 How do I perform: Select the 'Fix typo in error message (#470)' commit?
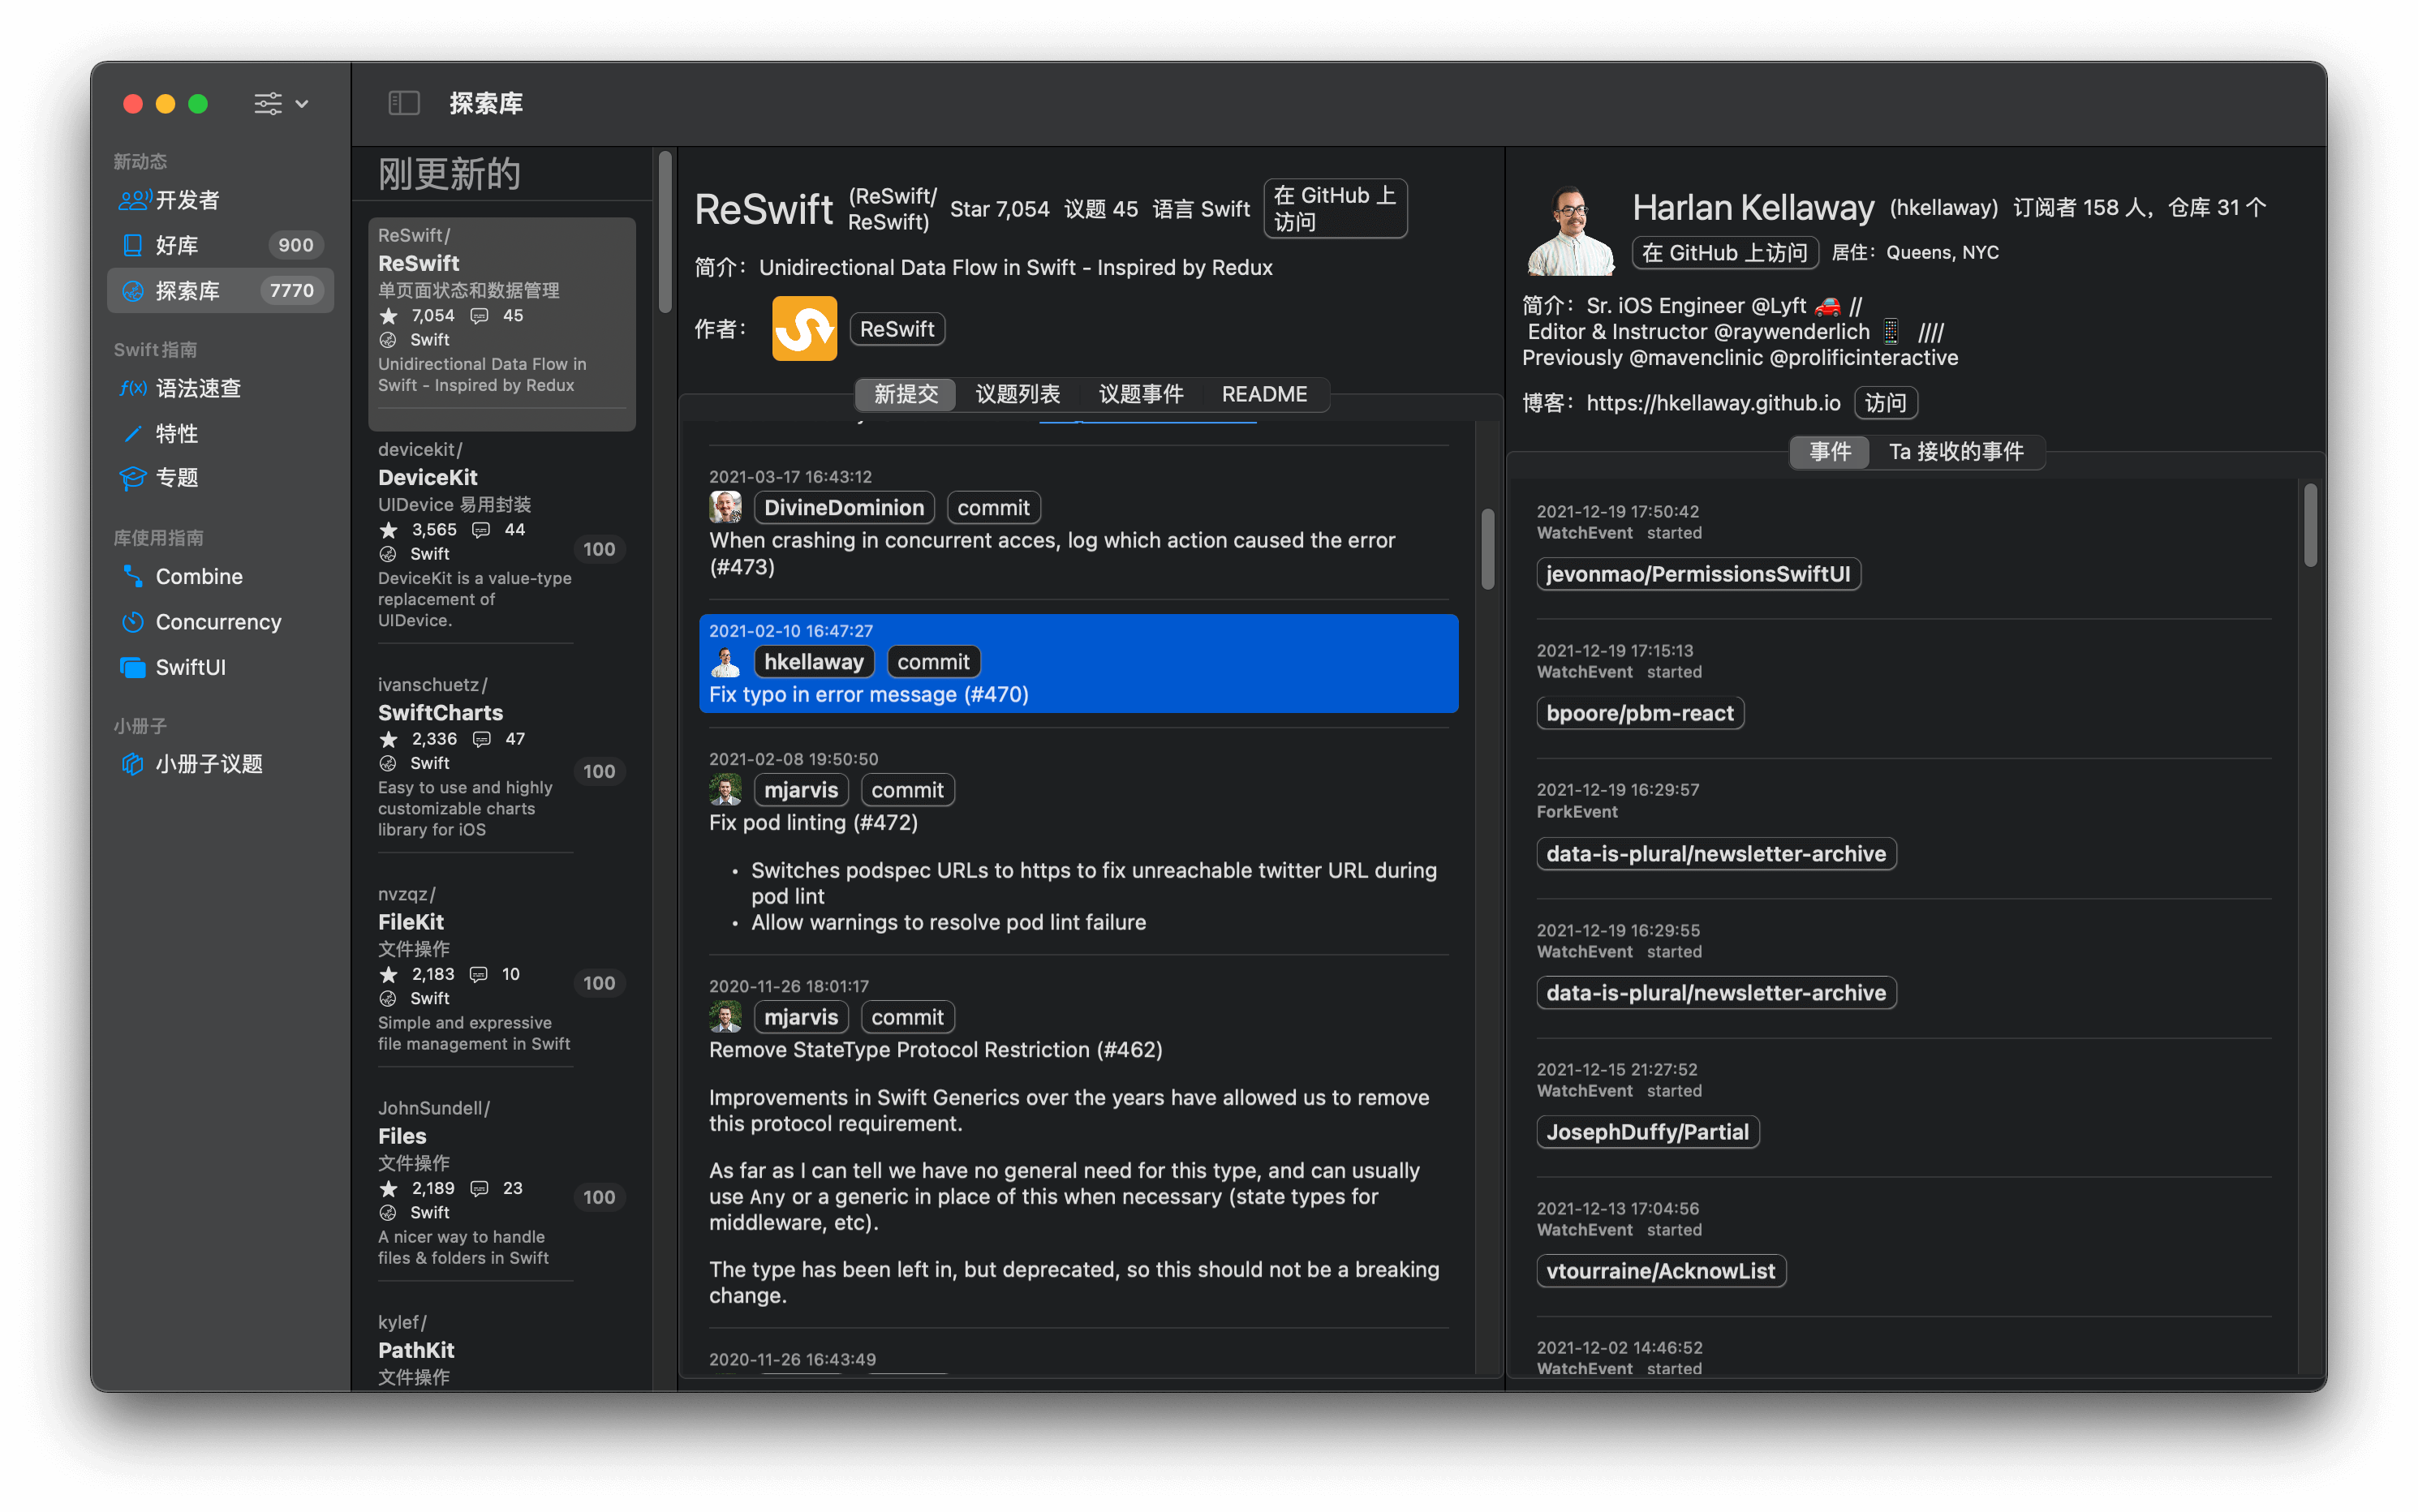1078,663
